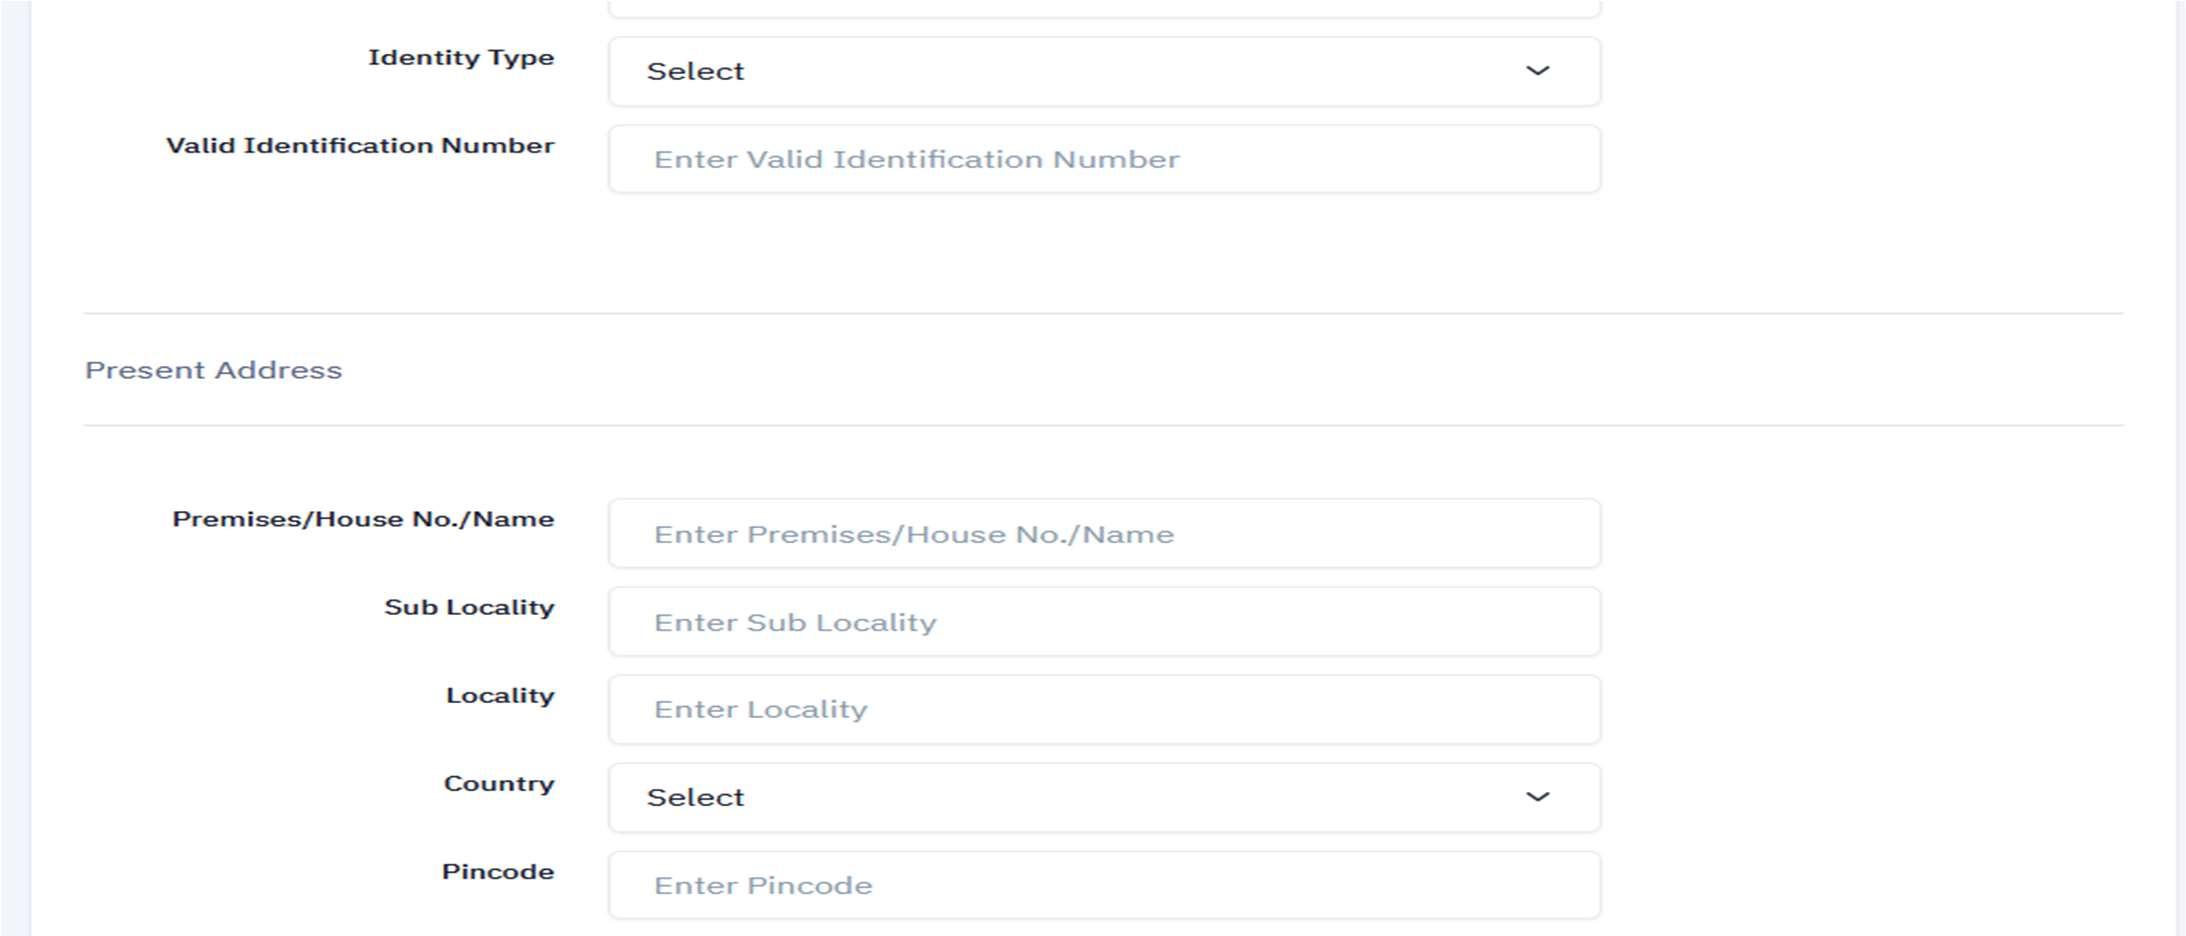2186x936 pixels.
Task: Select the Sub Locality label text
Action: pos(469,607)
